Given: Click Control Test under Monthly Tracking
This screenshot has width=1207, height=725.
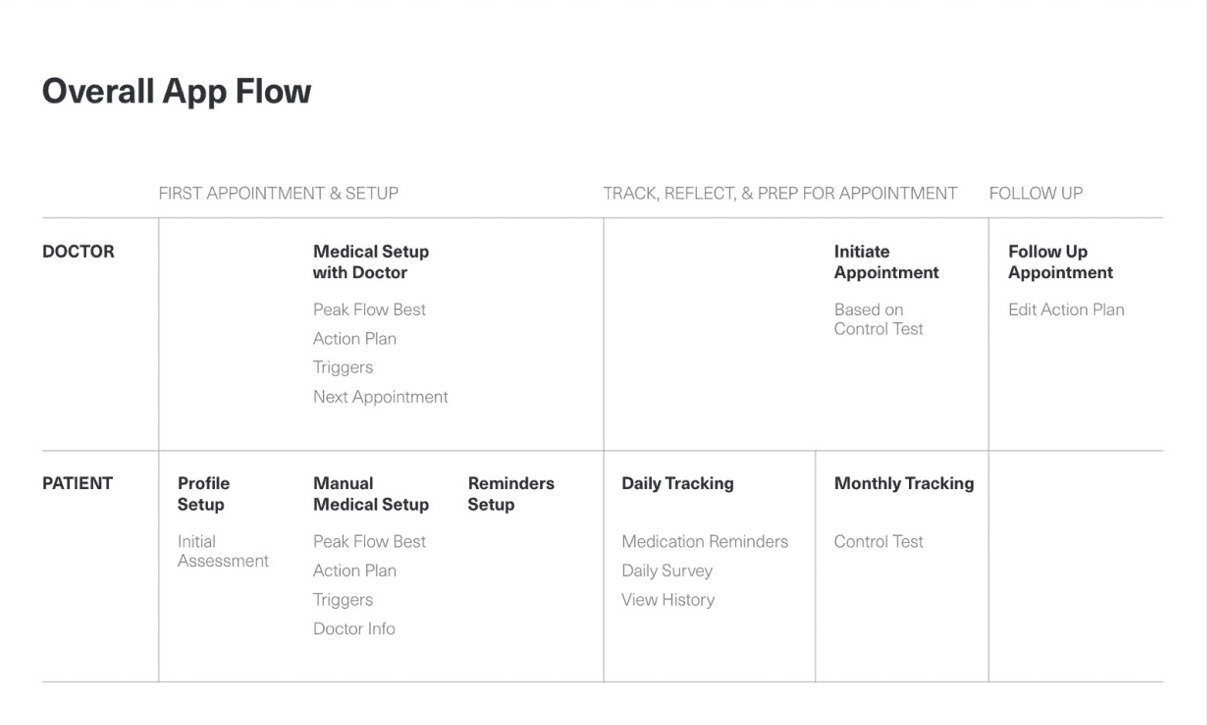Looking at the screenshot, I should click(879, 542).
